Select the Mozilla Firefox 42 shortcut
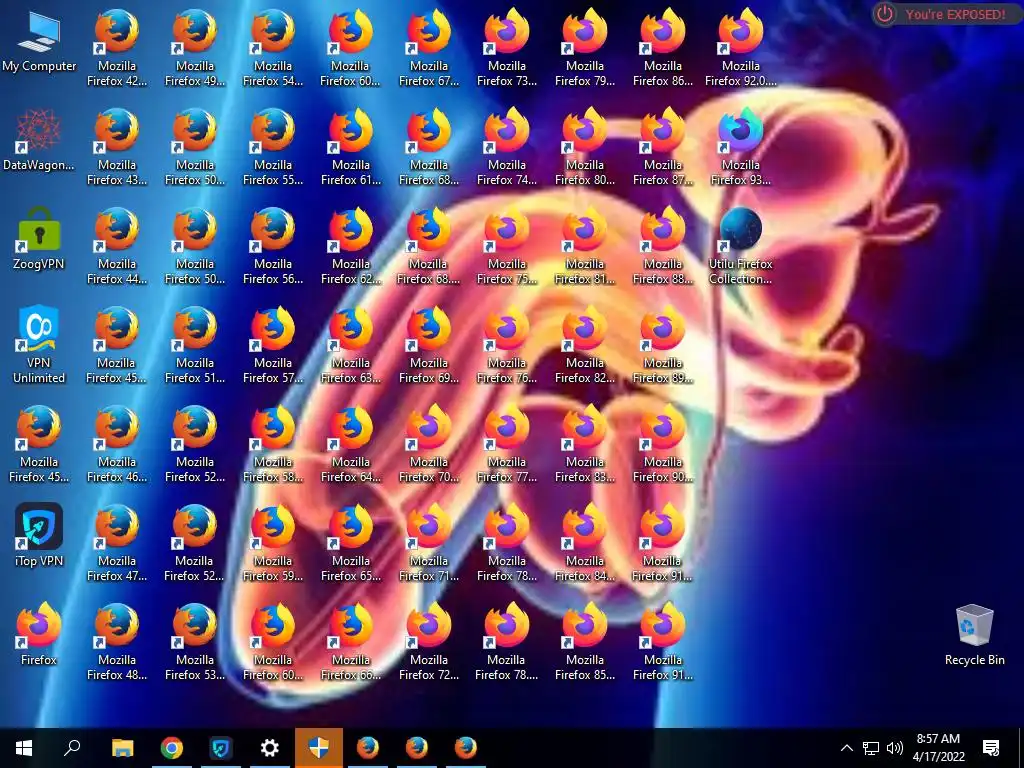1024x768 pixels. pyautogui.click(x=117, y=48)
